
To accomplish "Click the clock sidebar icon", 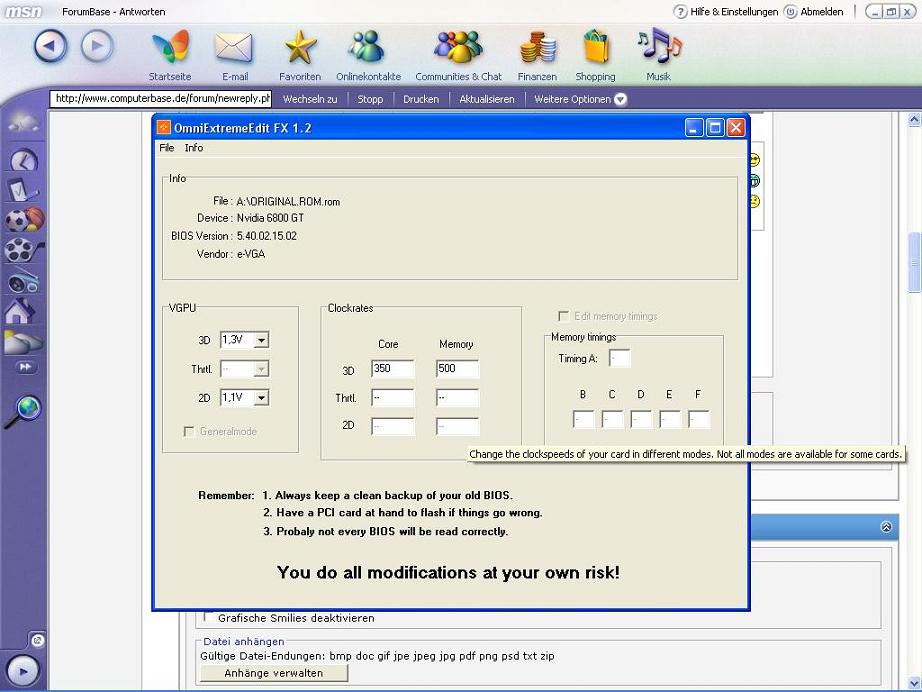I will pyautogui.click(x=24, y=161).
